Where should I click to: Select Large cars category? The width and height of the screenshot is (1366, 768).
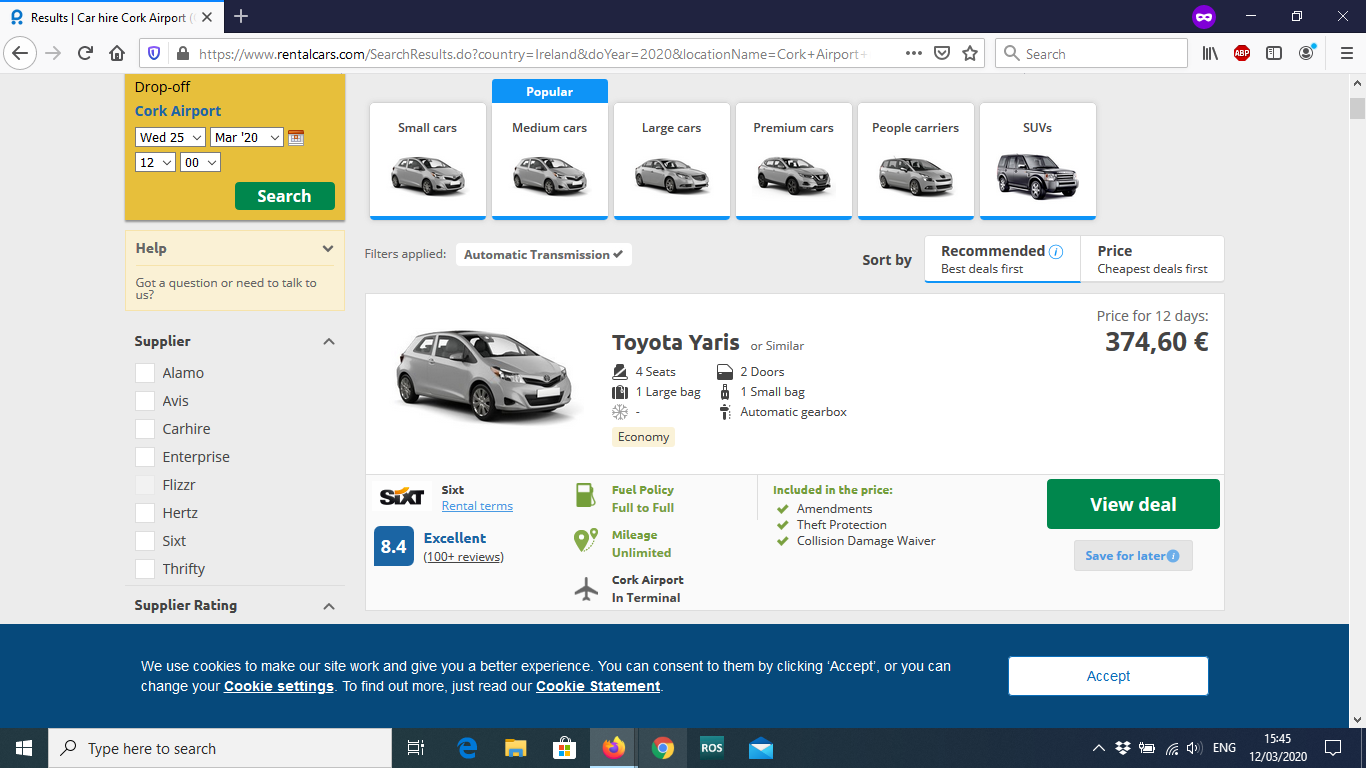pos(672,160)
